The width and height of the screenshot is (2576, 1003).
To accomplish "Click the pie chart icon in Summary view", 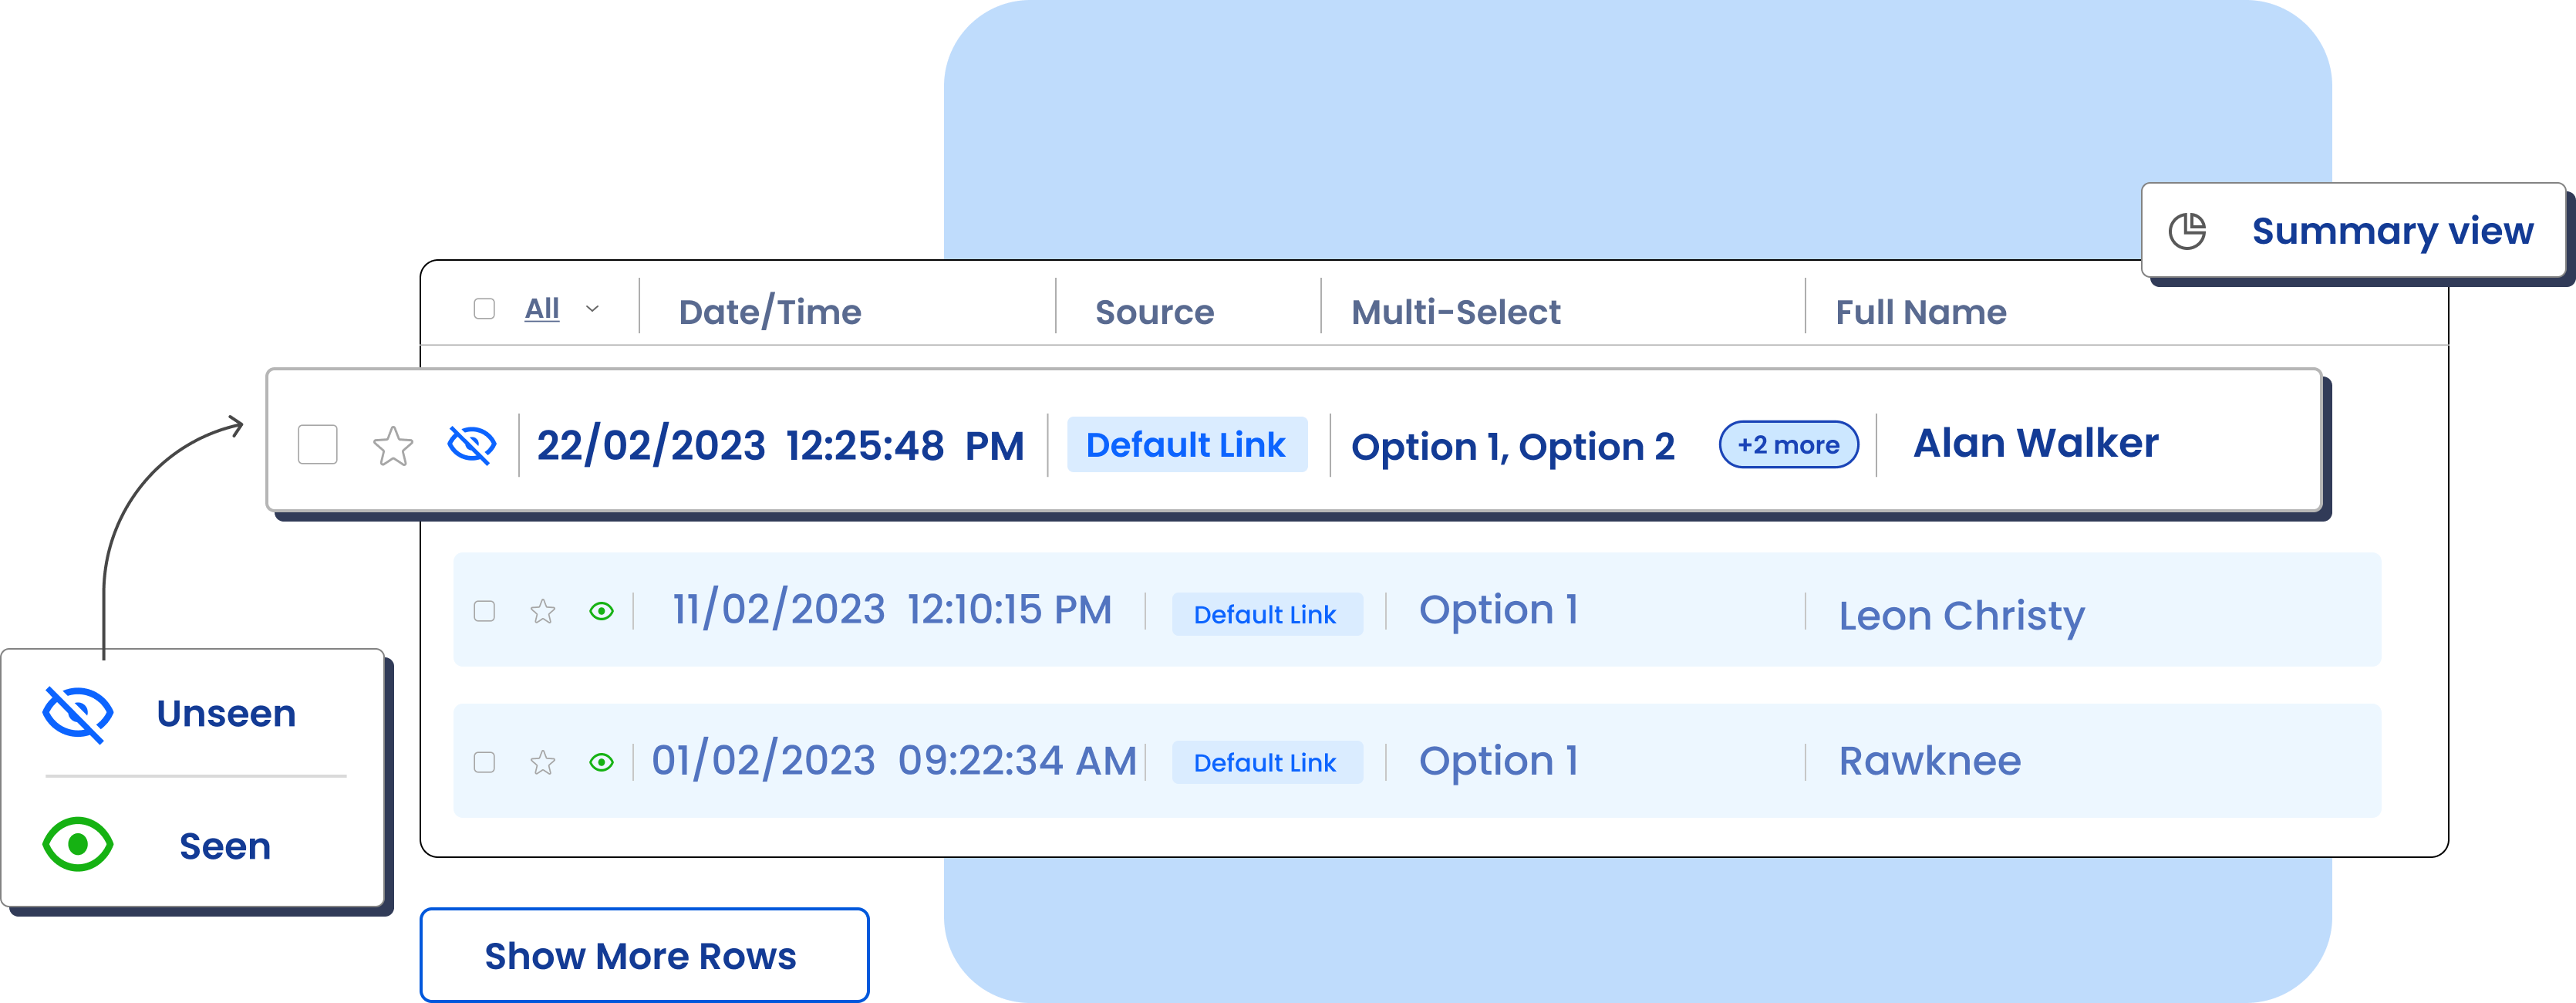I will point(2187,231).
